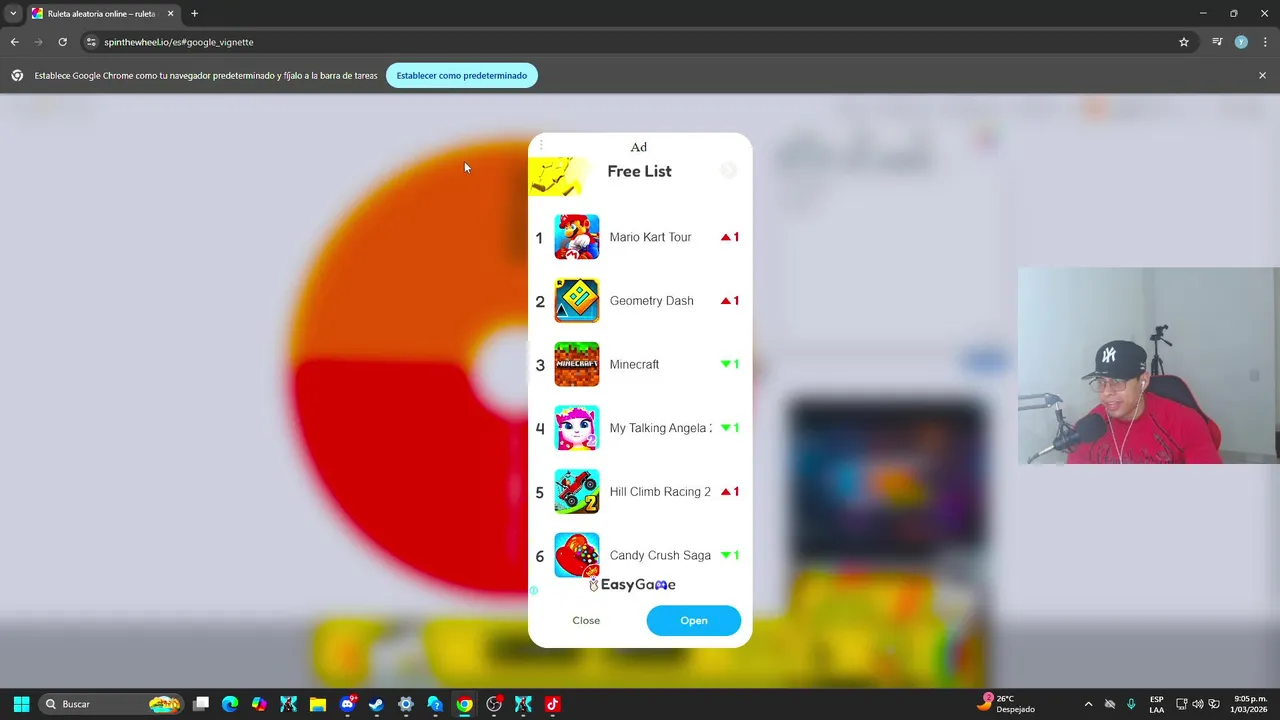Close the Ruleta aleatoria online tab

170,13
